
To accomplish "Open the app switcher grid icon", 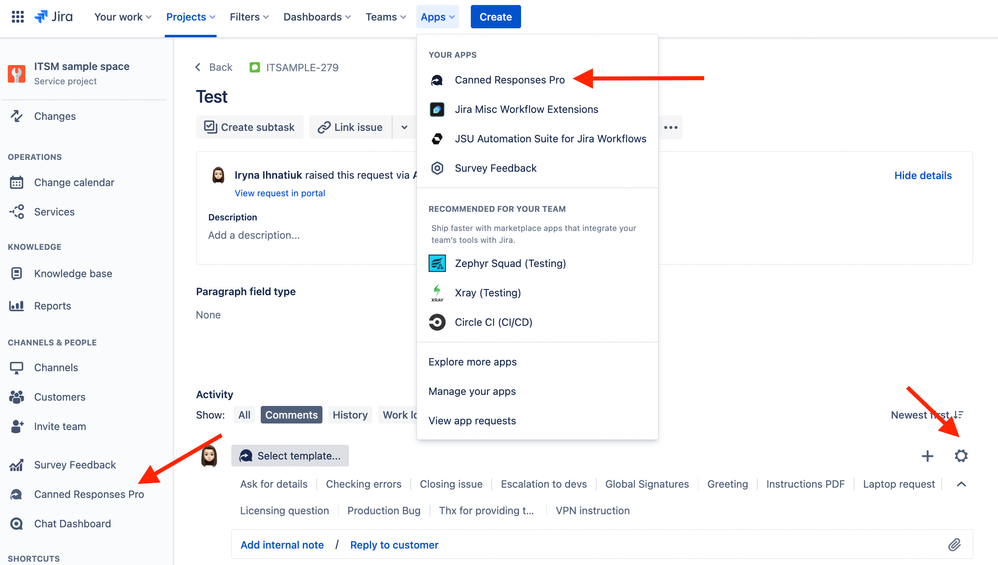I will [x=18, y=17].
